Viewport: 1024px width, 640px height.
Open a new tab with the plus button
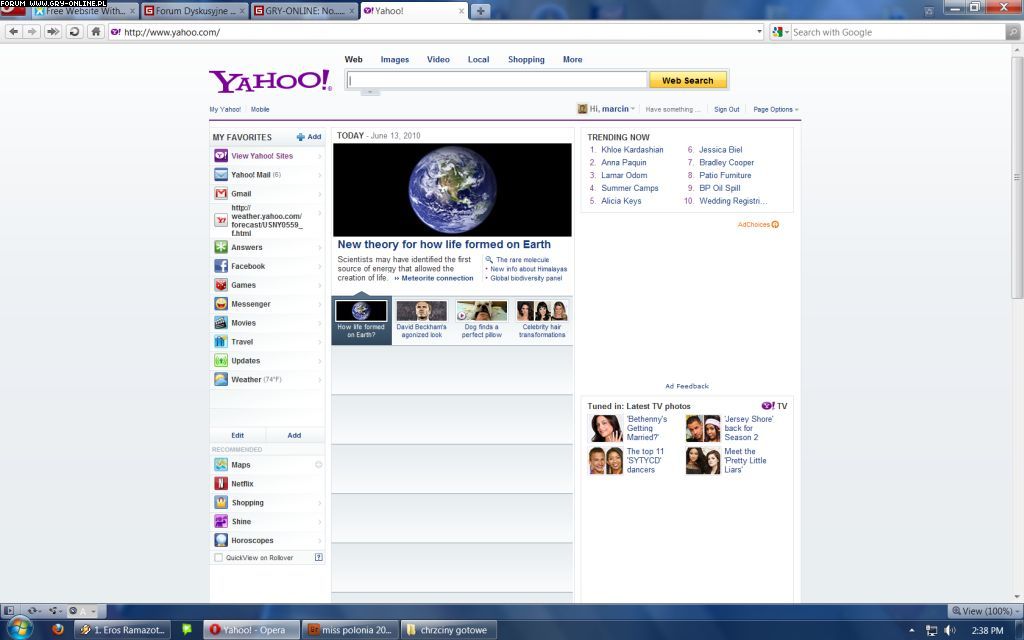[480, 11]
